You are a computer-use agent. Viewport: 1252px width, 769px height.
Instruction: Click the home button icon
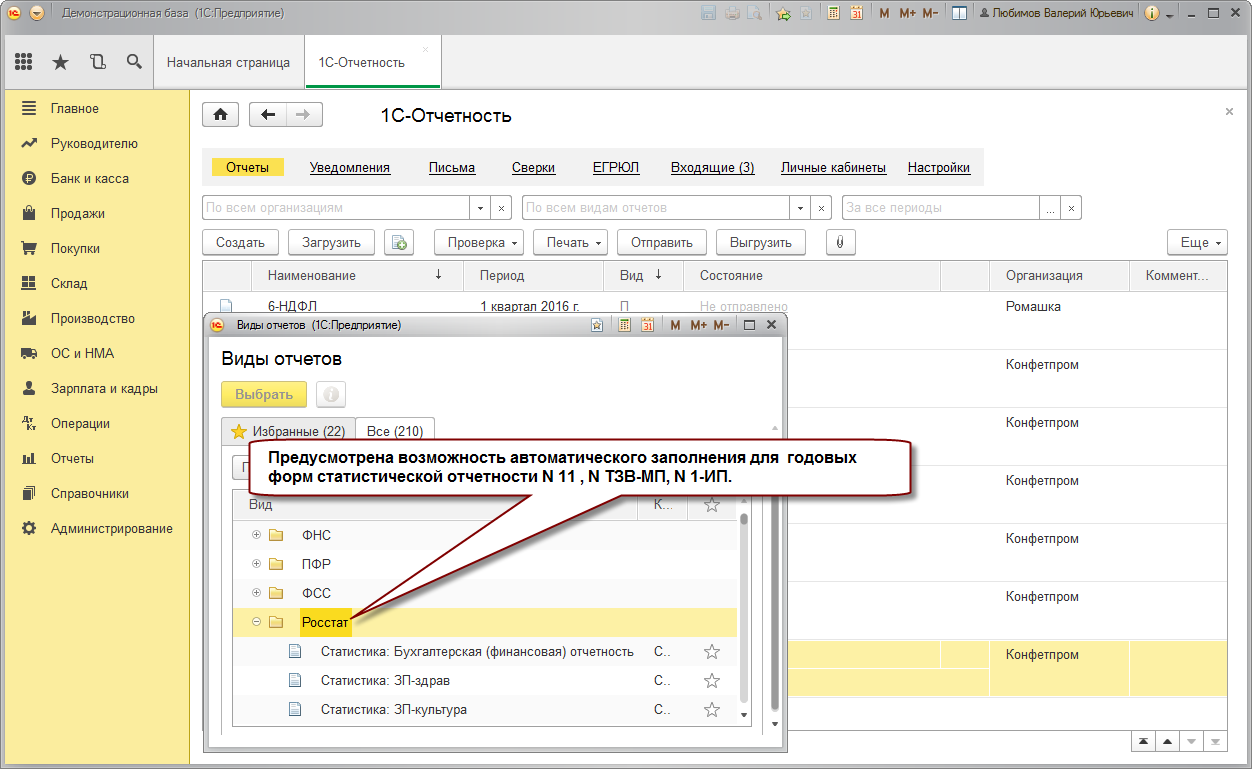click(x=220, y=115)
